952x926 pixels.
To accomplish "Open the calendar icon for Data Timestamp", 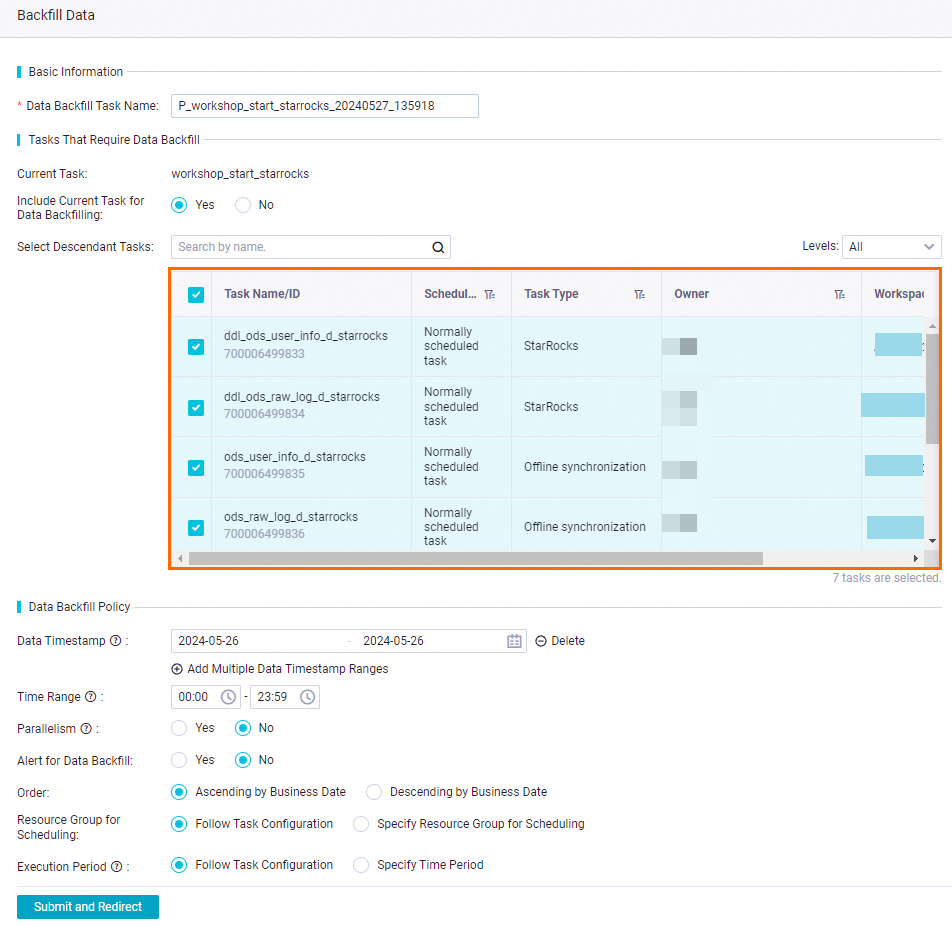I will click(514, 641).
